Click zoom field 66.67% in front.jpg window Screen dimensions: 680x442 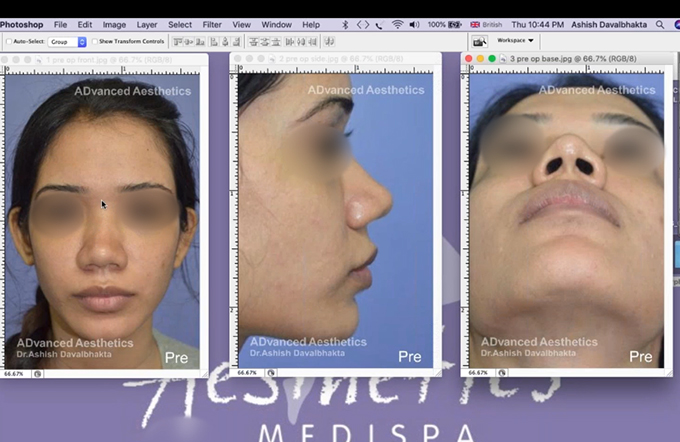16,374
